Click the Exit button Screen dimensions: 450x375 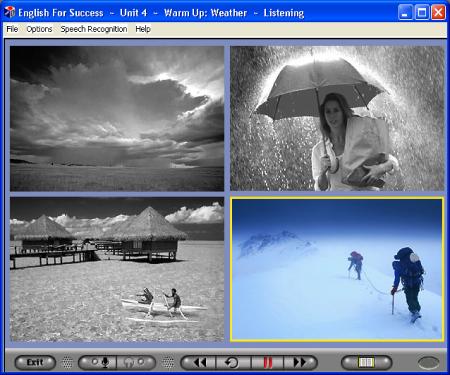click(x=35, y=362)
